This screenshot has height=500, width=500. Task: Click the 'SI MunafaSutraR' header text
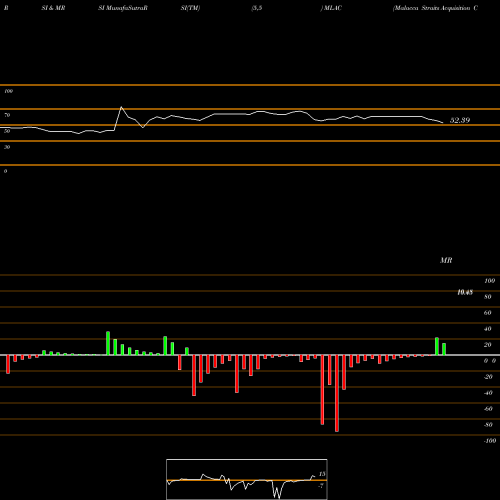123,8
